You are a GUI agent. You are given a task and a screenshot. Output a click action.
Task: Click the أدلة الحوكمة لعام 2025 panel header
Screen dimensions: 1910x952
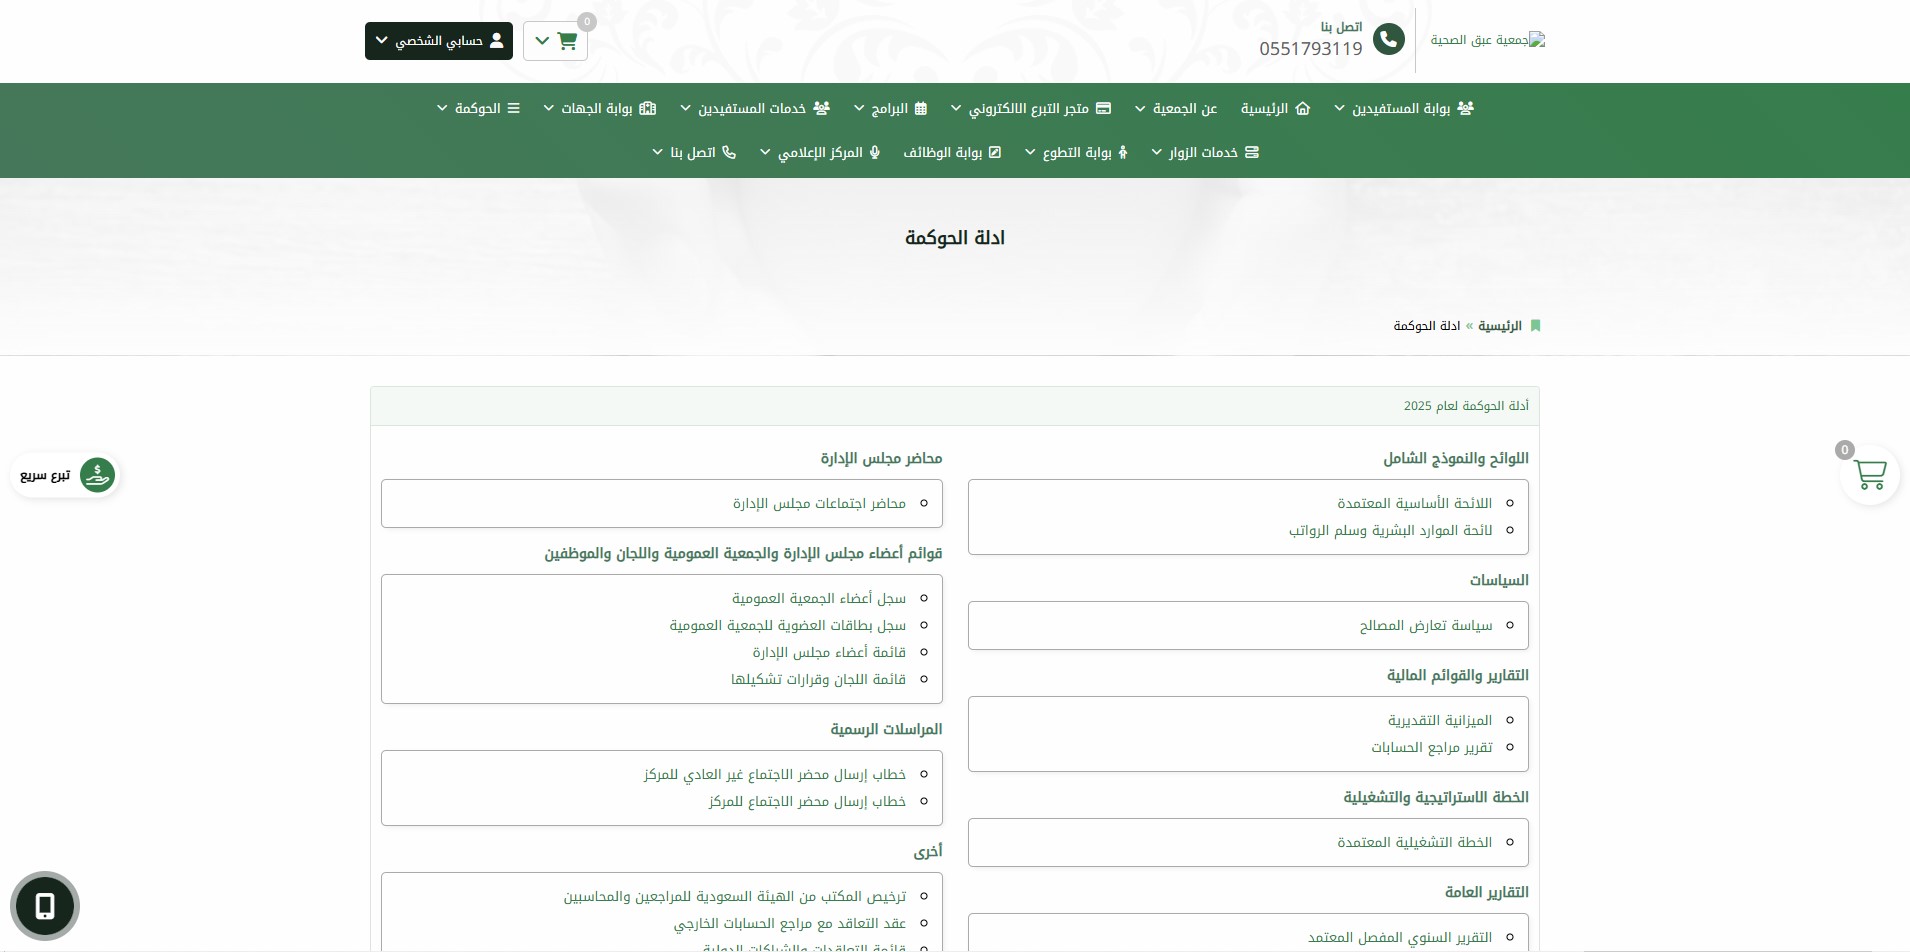point(955,406)
